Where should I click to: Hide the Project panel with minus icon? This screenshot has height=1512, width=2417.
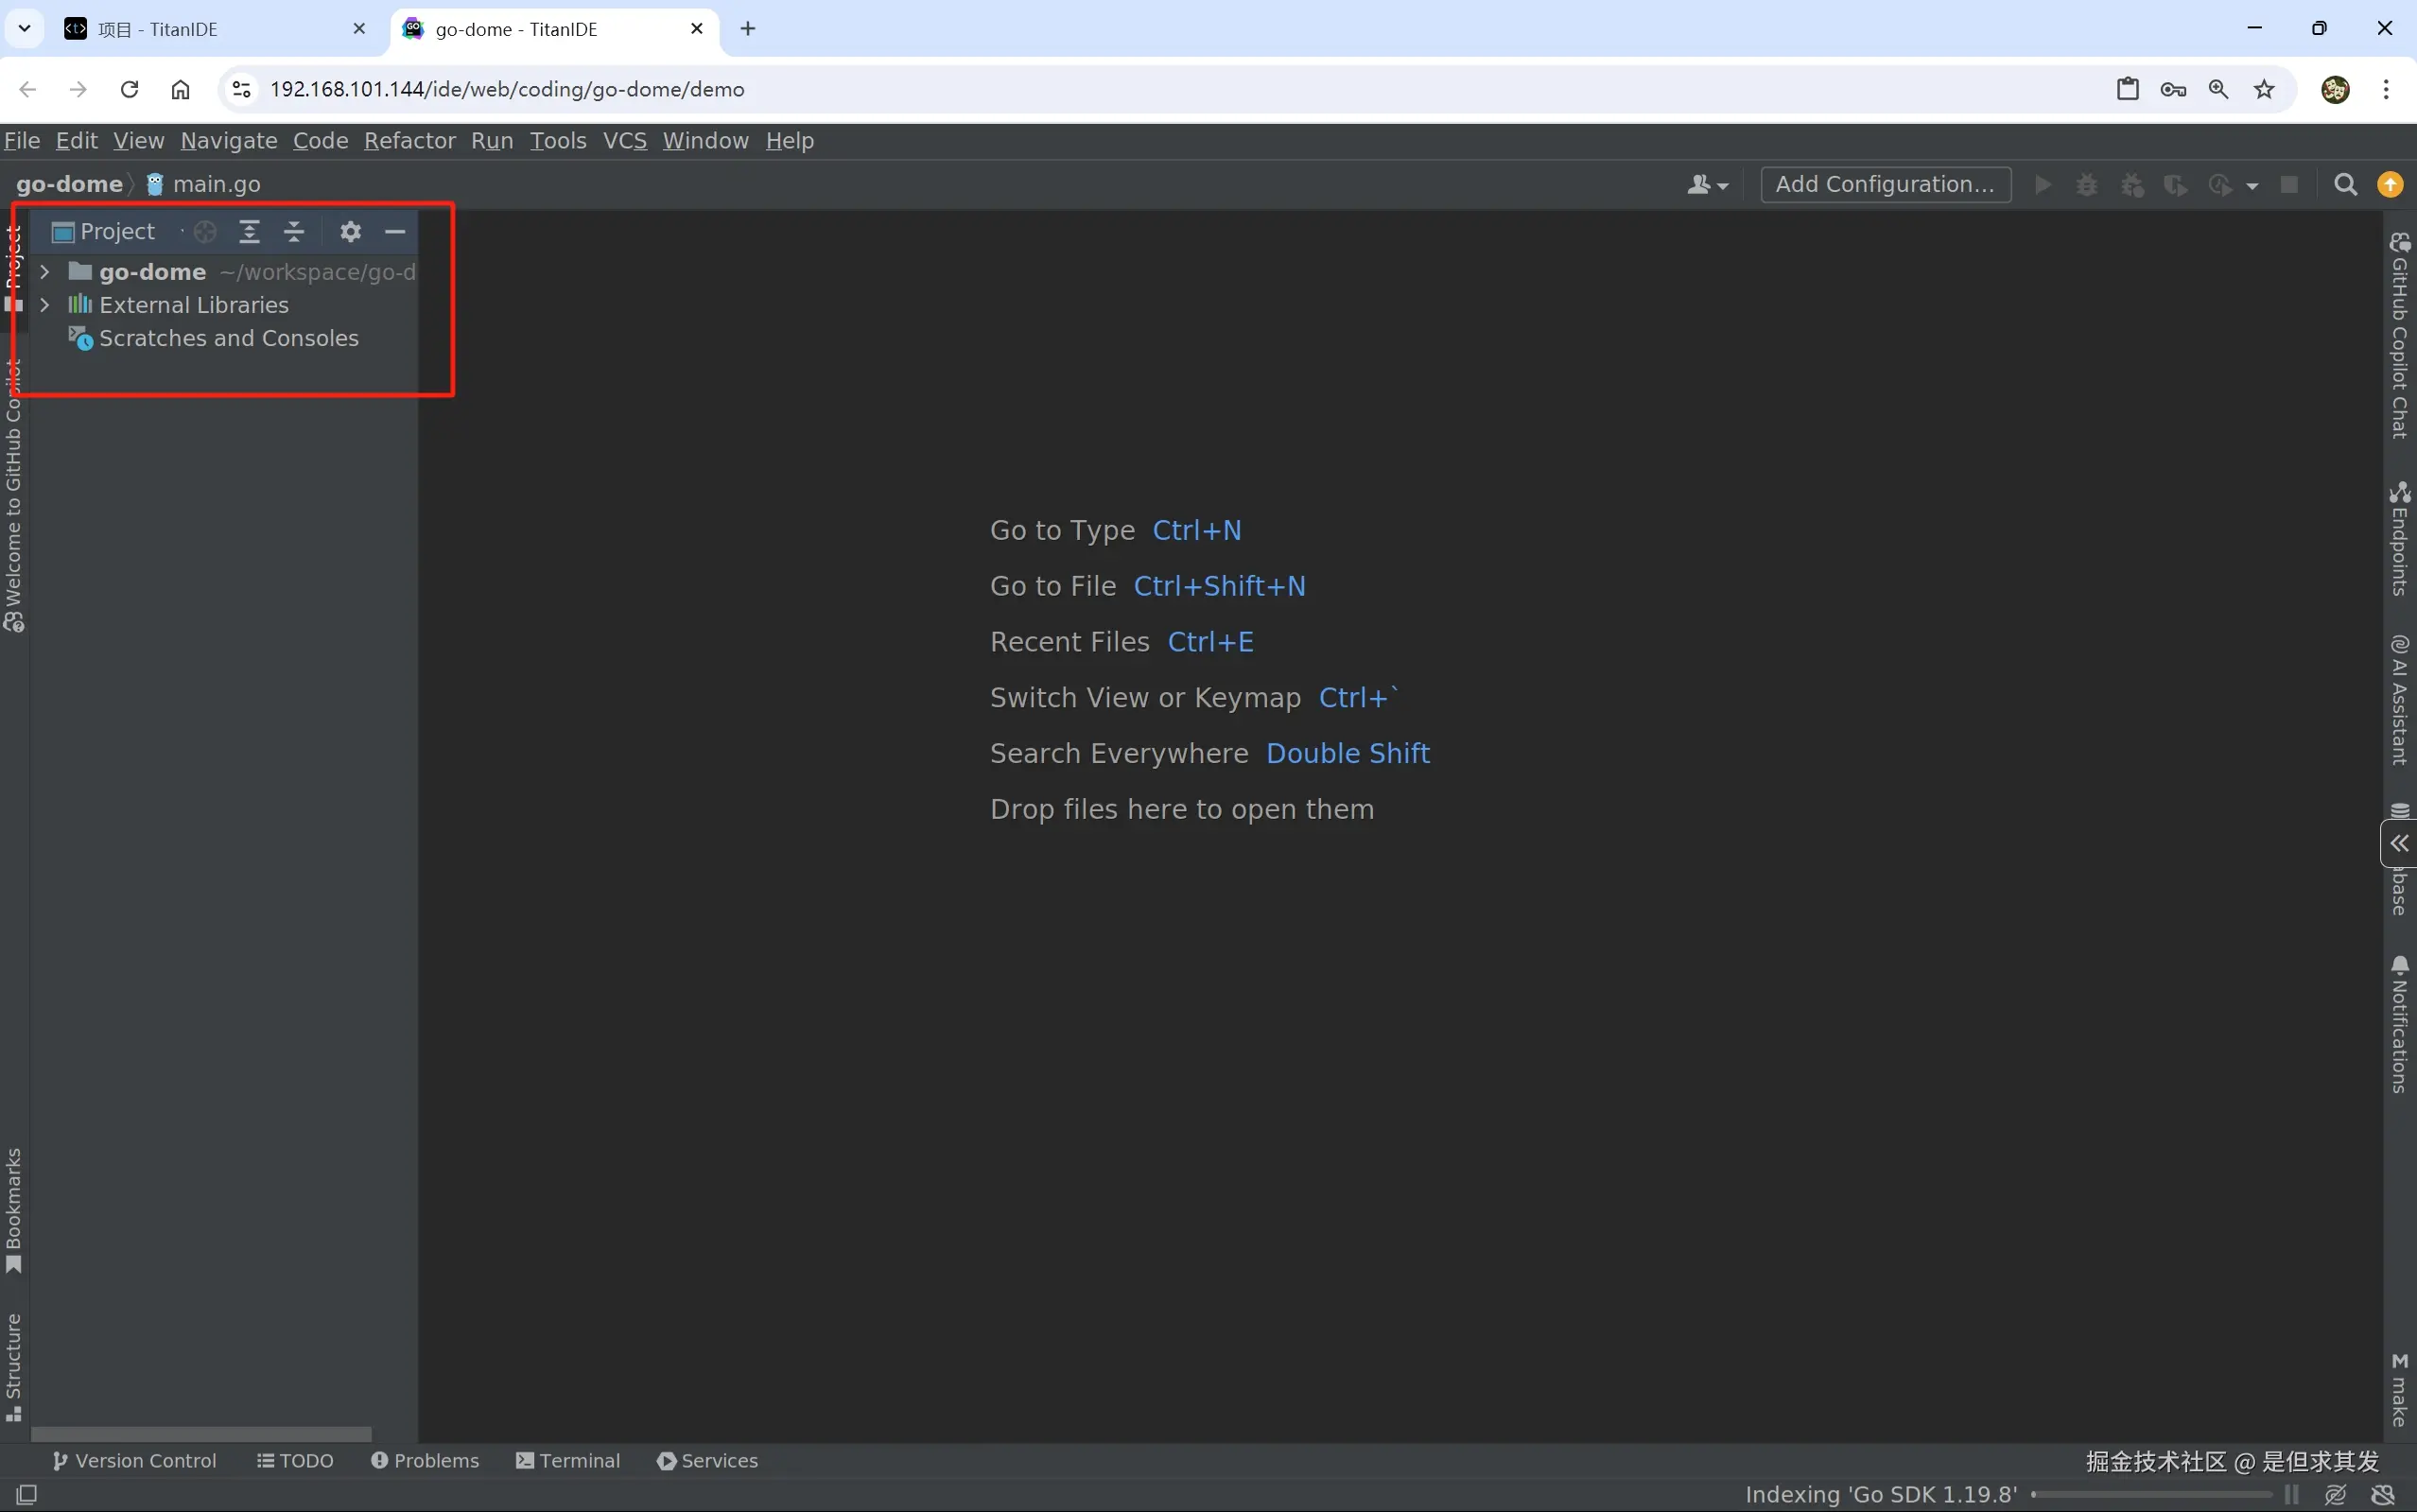pos(395,232)
